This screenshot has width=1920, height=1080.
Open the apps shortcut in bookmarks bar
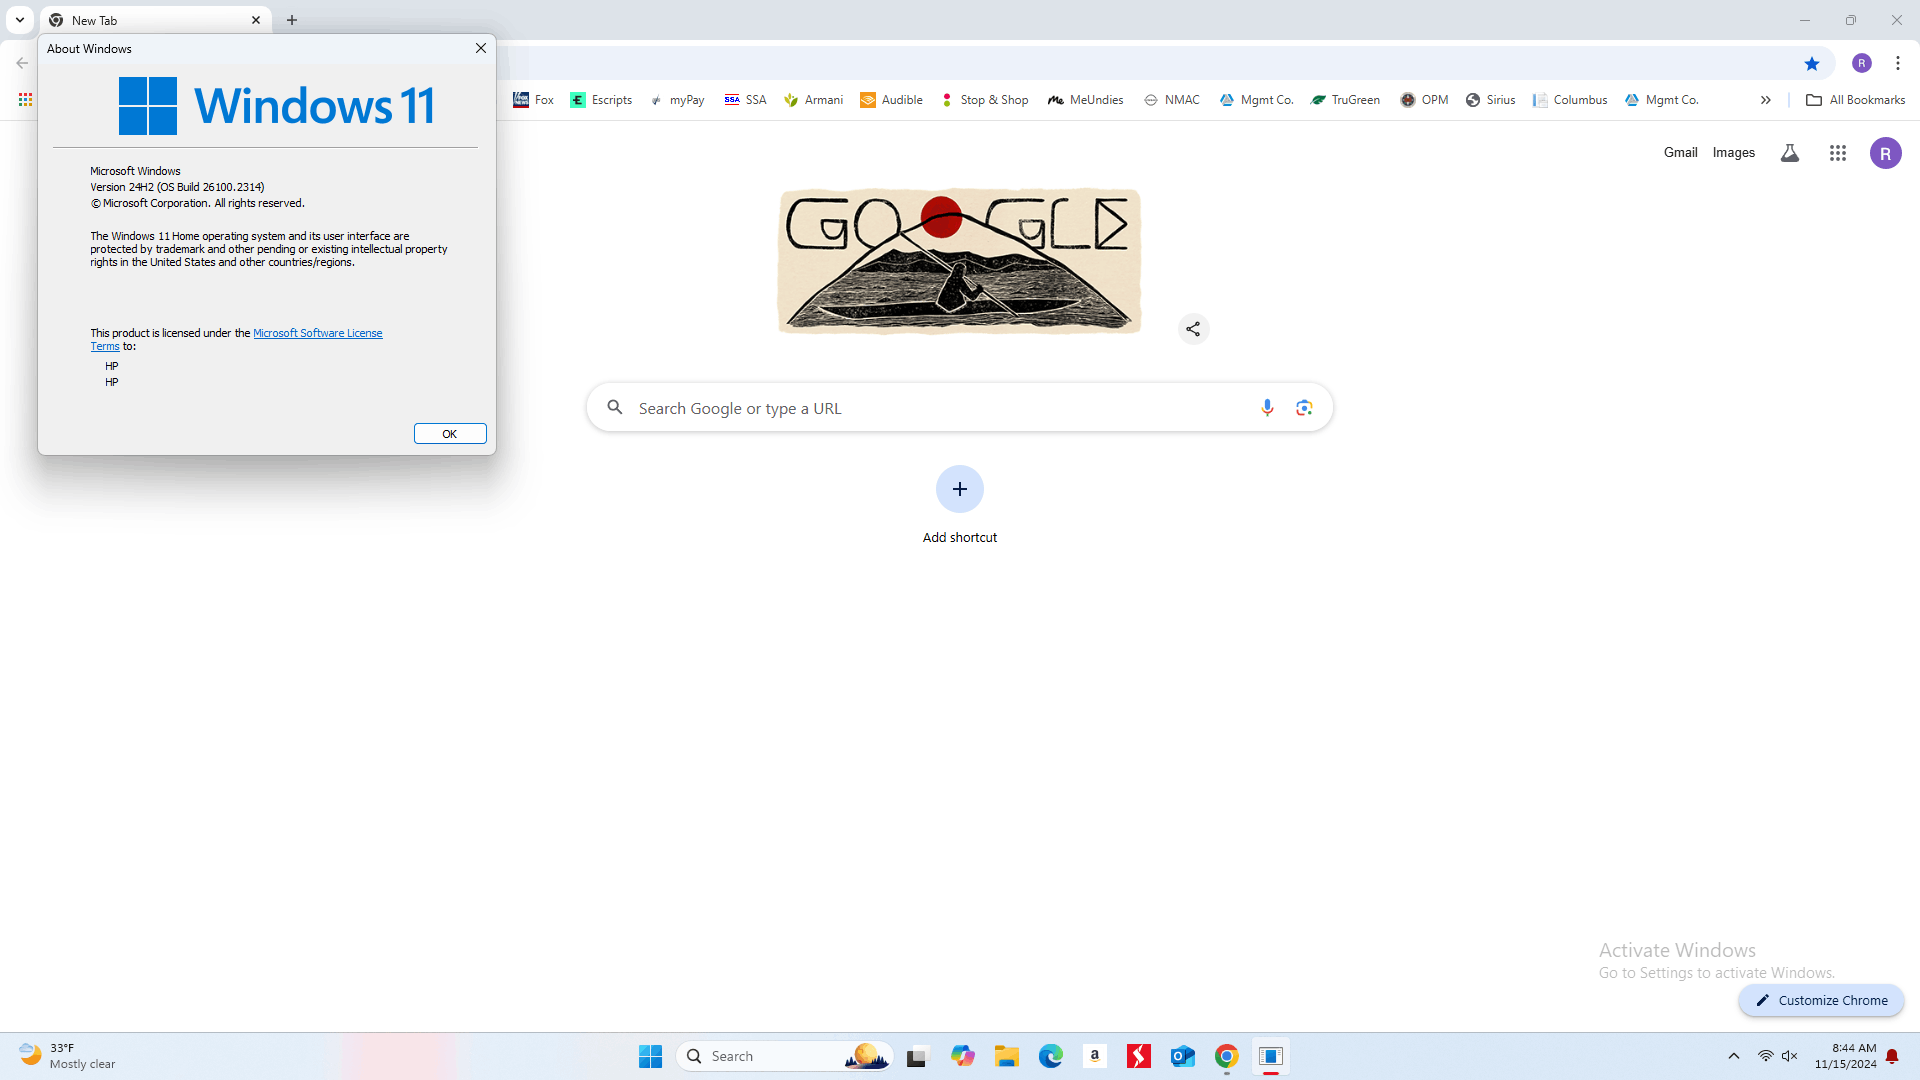point(25,100)
